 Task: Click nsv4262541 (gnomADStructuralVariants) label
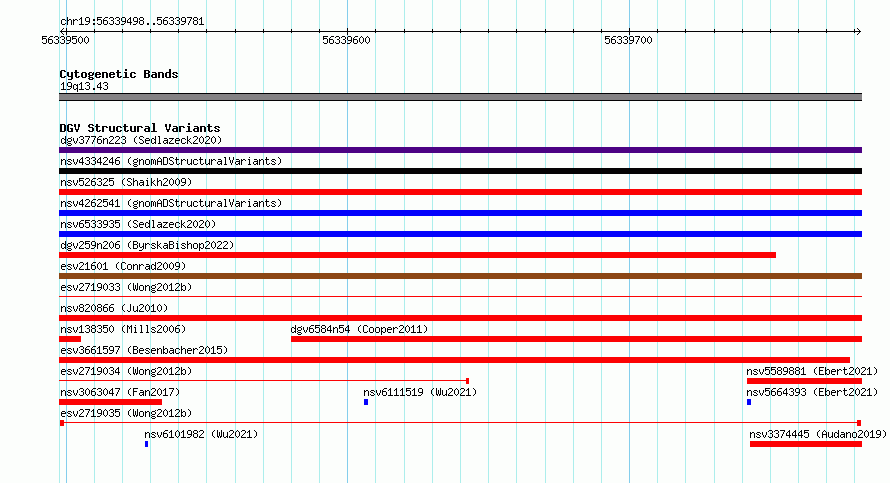pos(171,203)
